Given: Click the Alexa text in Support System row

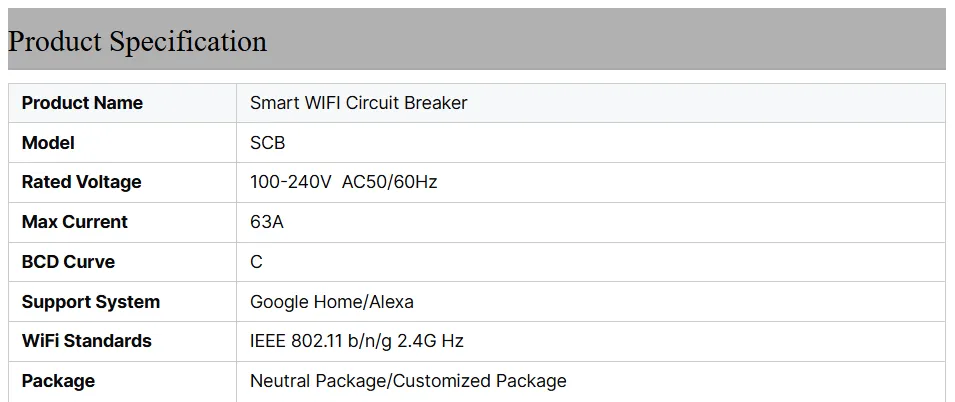Looking at the screenshot, I should pyautogui.click(x=389, y=302).
